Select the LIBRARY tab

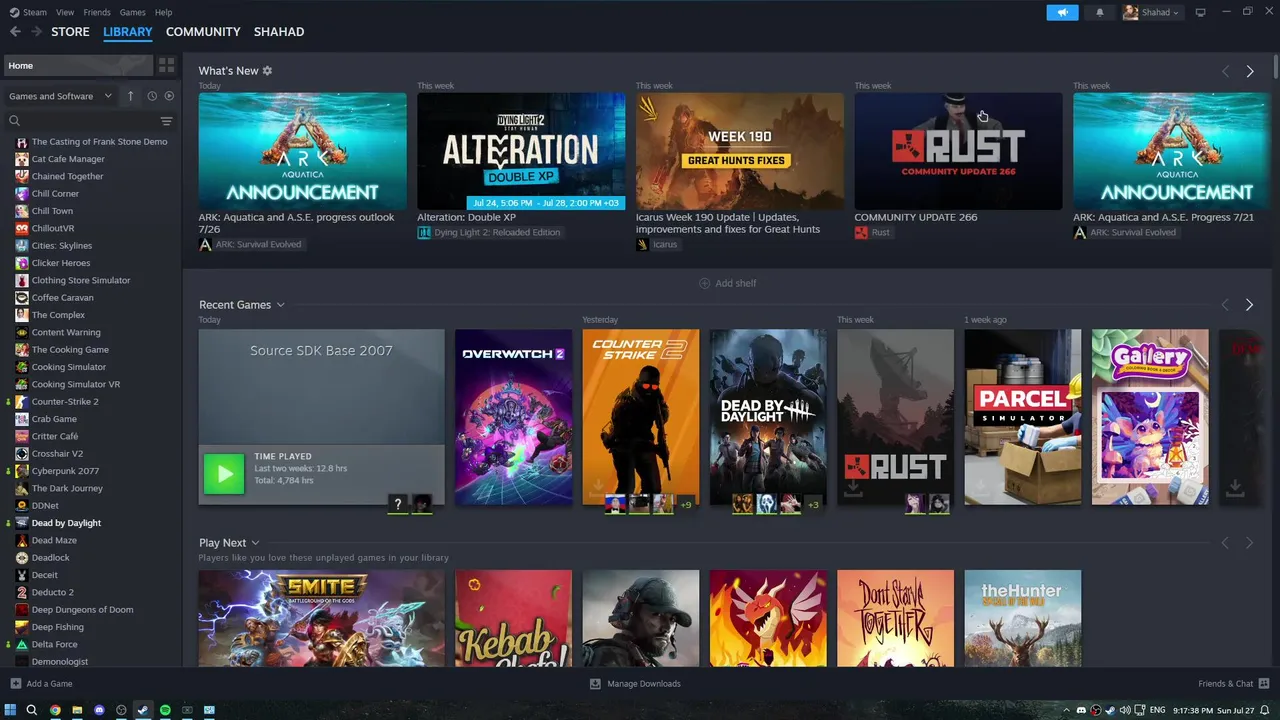click(x=128, y=32)
